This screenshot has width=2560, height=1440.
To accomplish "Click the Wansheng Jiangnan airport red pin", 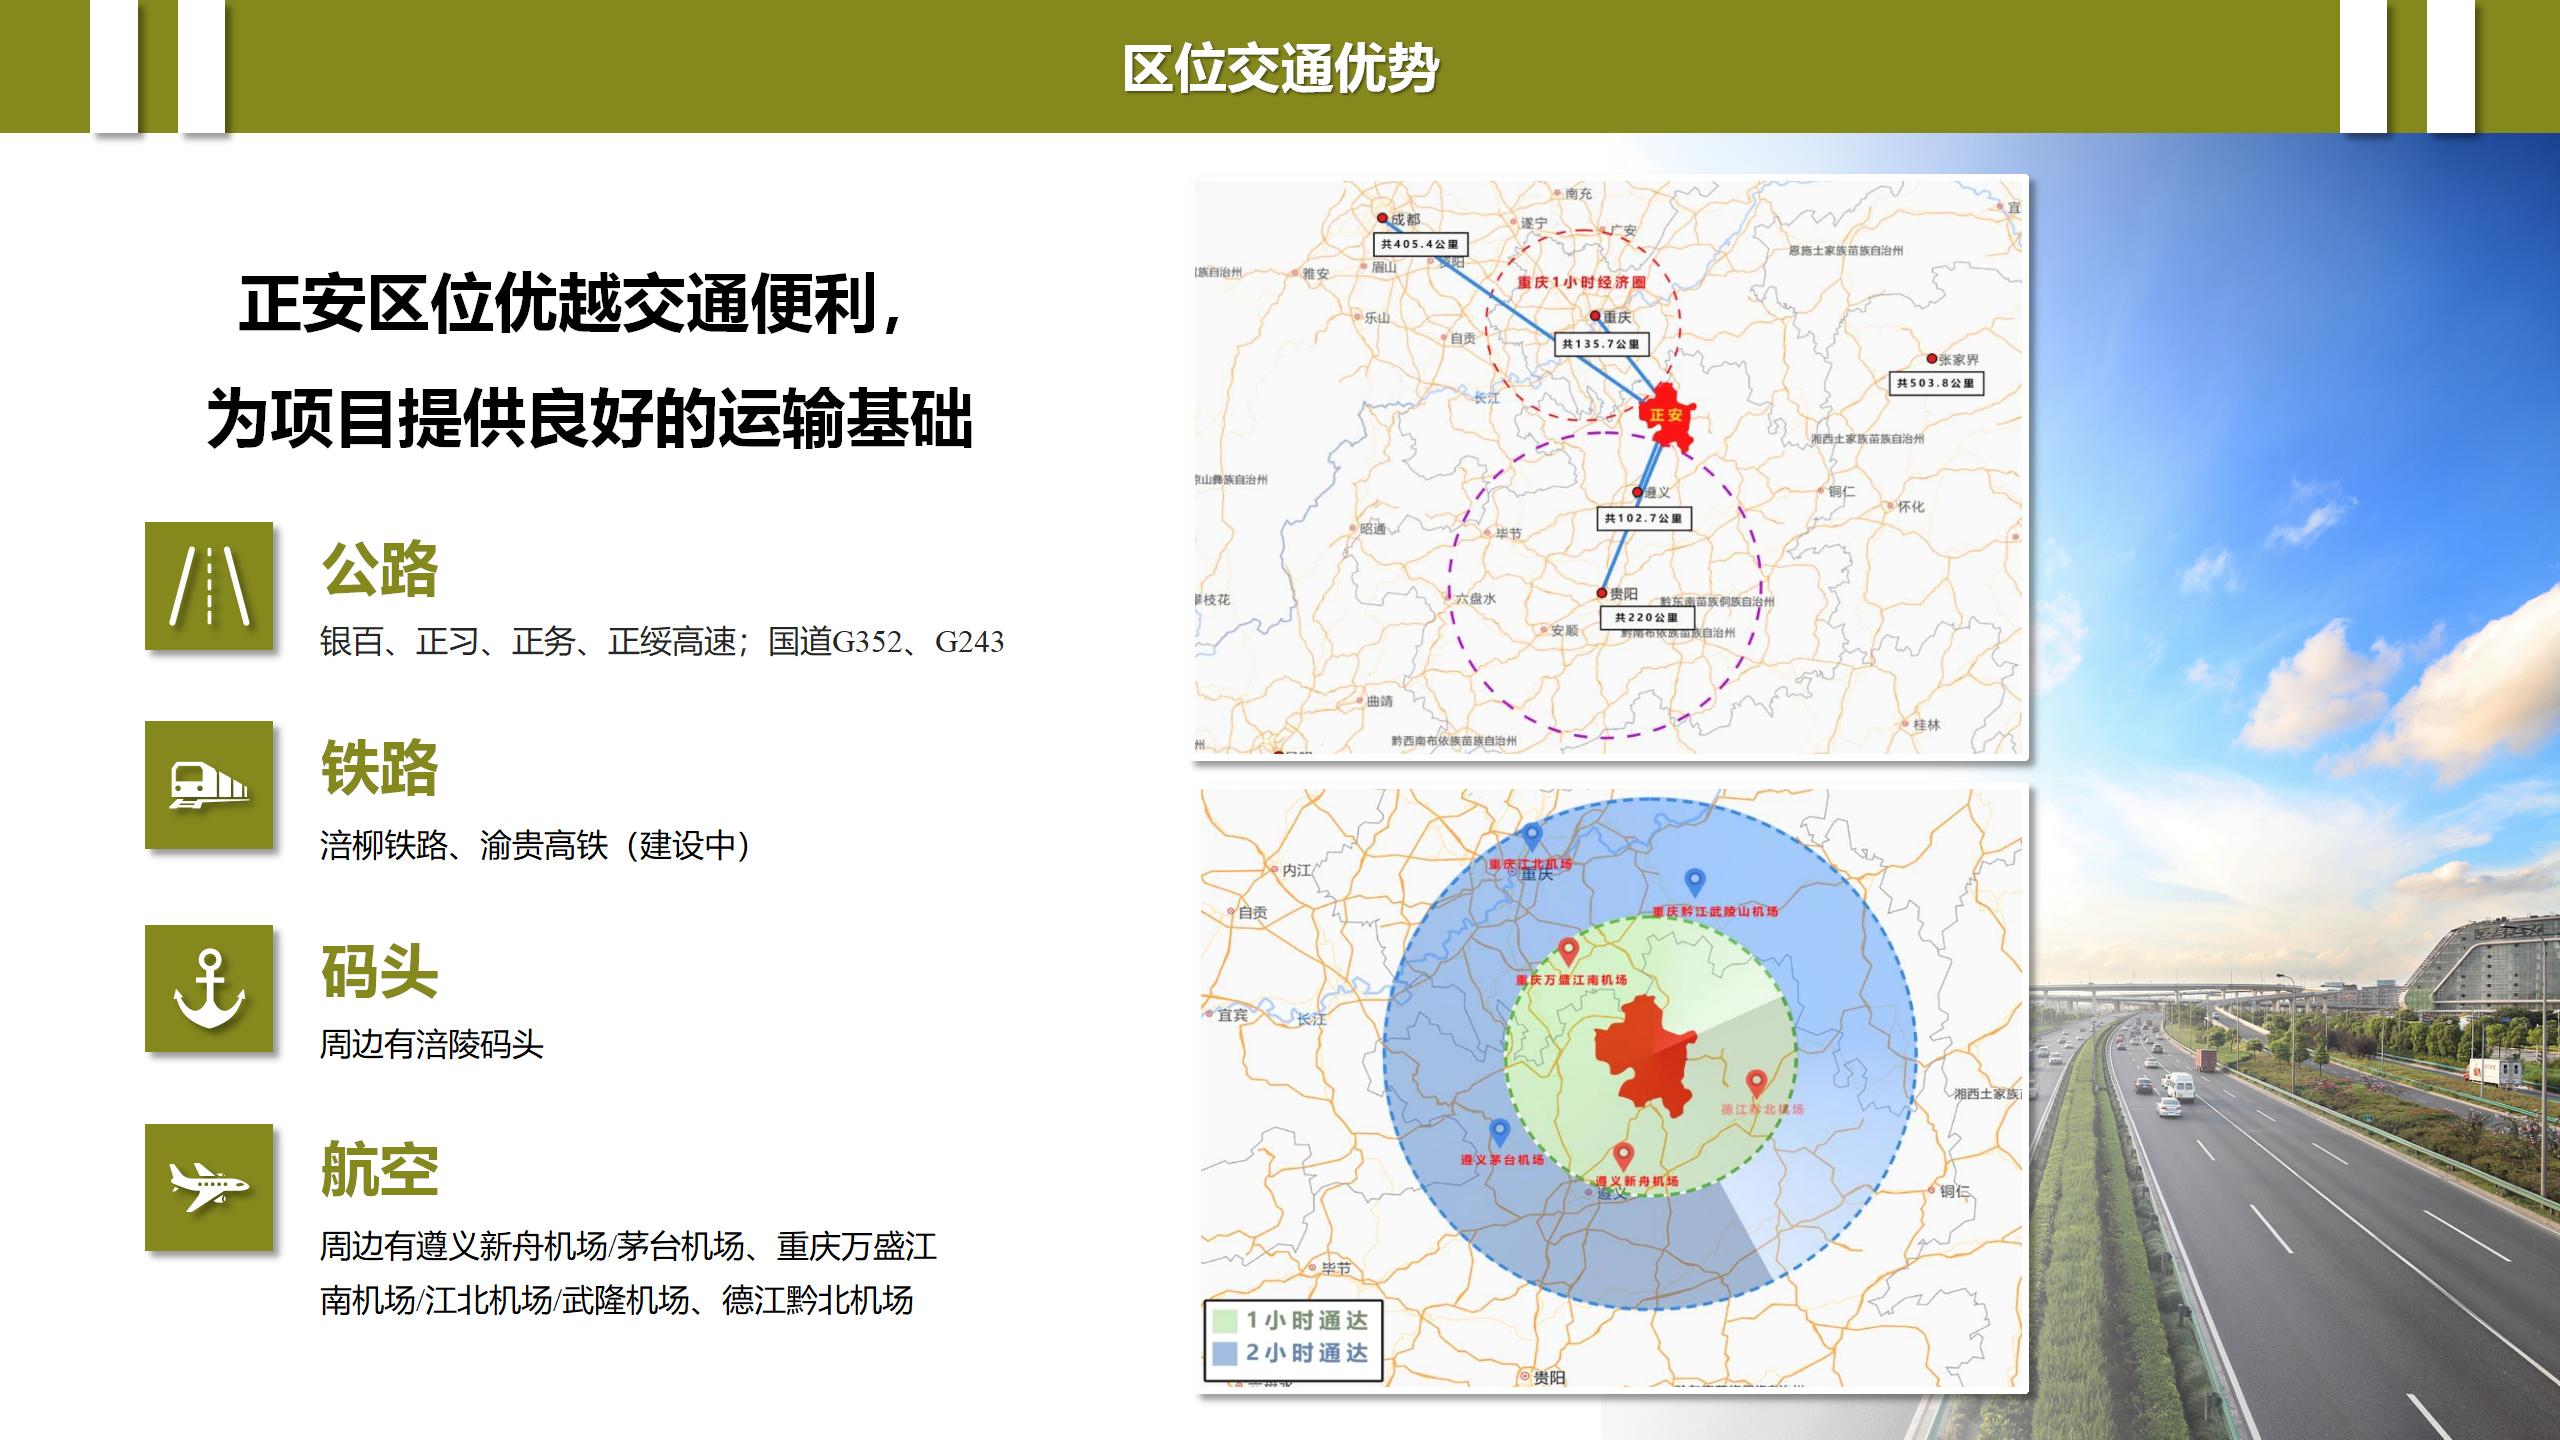I will point(1568,950).
